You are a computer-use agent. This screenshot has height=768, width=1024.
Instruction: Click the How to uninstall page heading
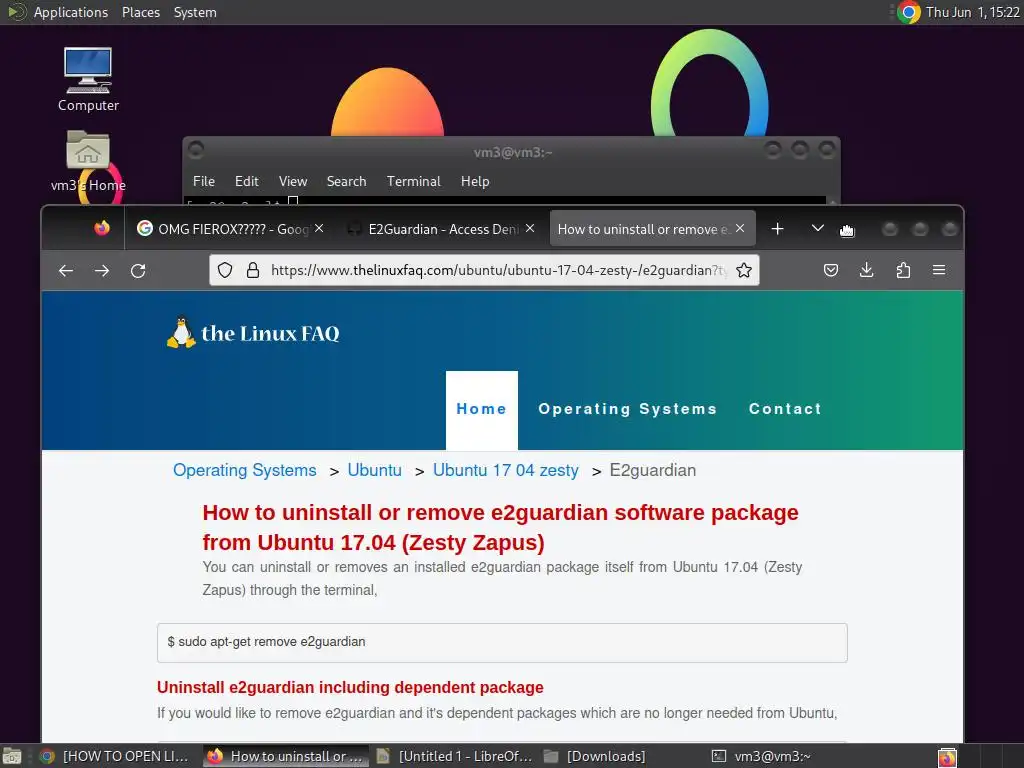tap(500, 528)
